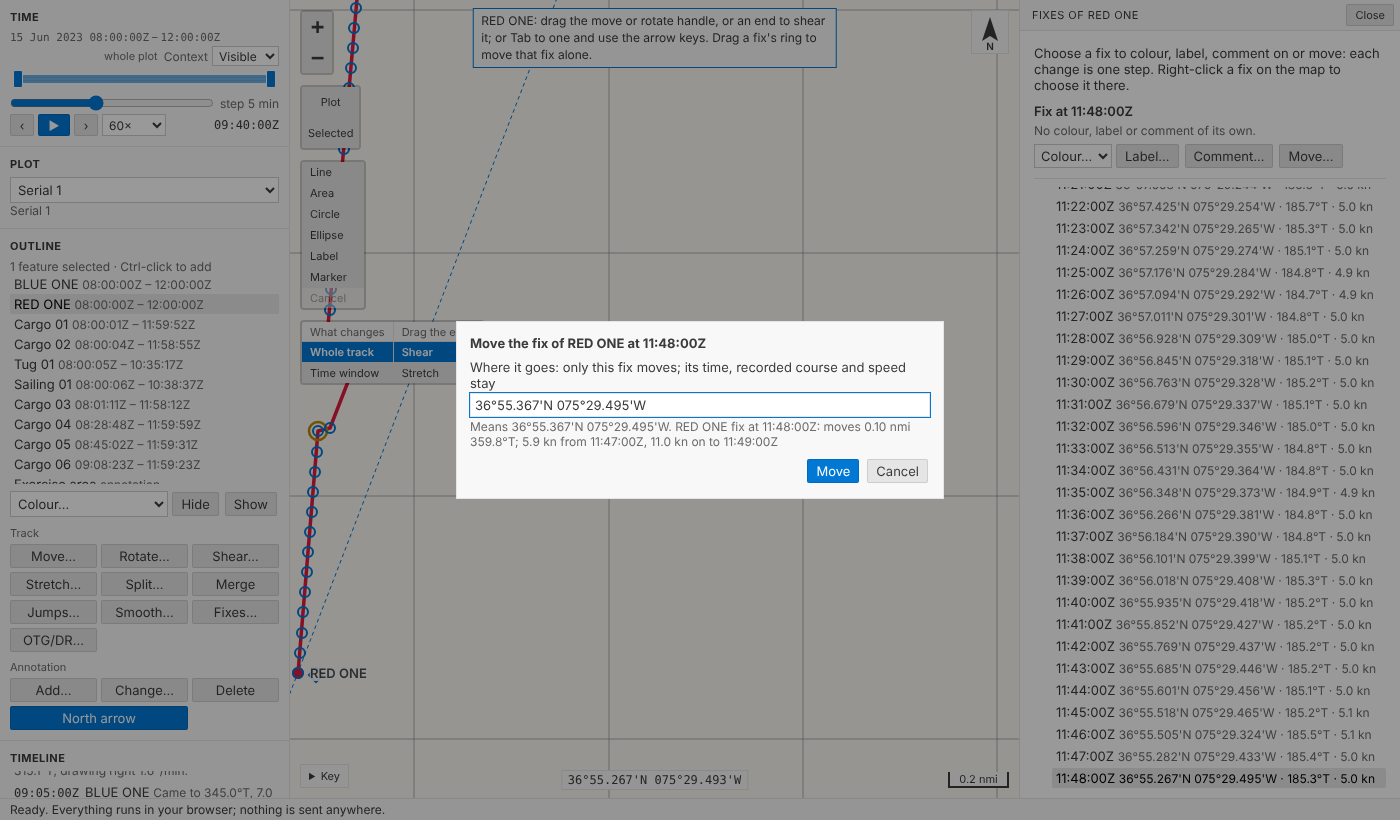This screenshot has height=820, width=1400.
Task: Zoom out with the minus map button
Action: (x=318, y=58)
